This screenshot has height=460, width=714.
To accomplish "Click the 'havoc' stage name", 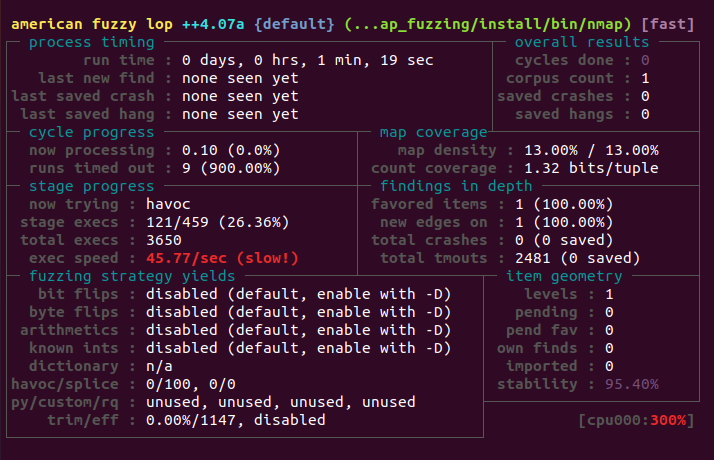I will 168,204.
